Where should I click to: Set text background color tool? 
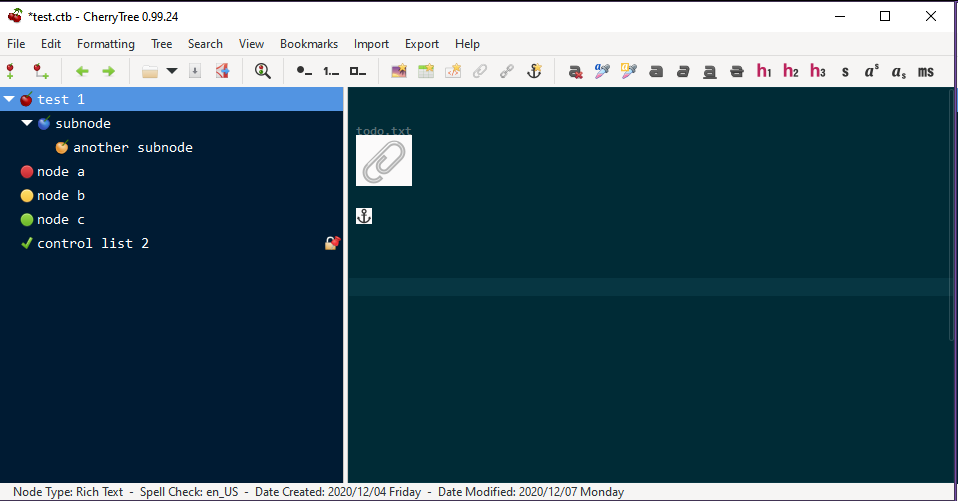[x=629, y=71]
